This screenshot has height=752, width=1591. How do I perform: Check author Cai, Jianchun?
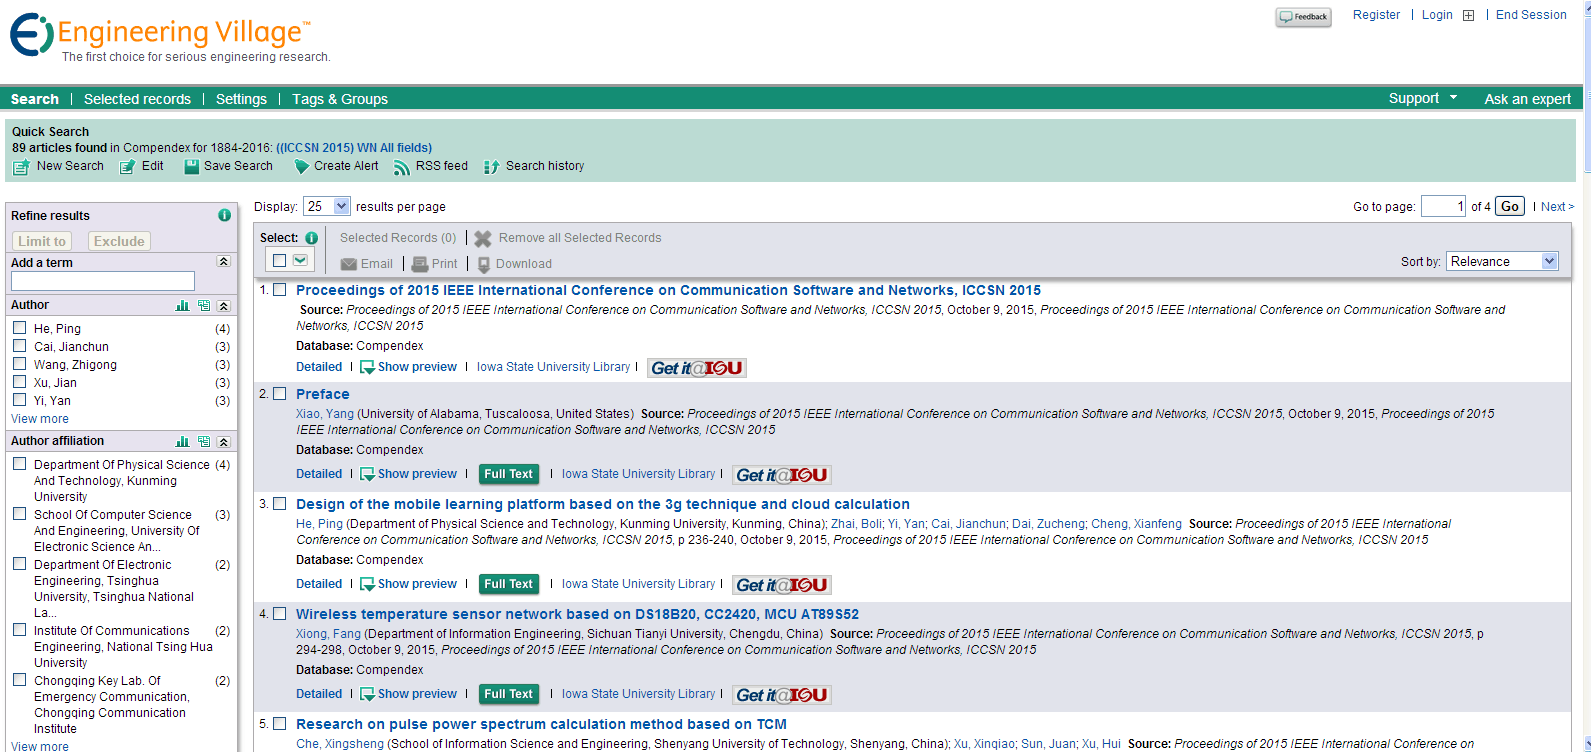[19, 345]
